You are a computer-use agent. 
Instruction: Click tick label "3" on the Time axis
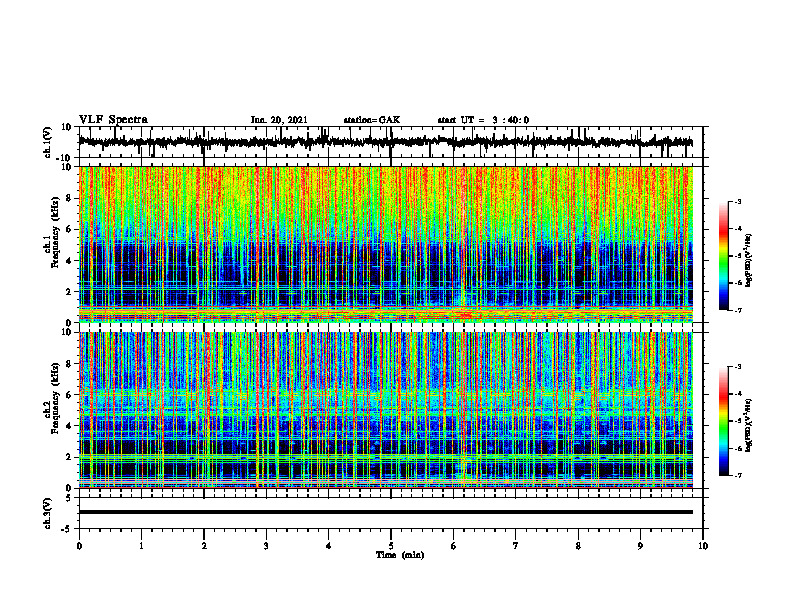(x=266, y=546)
